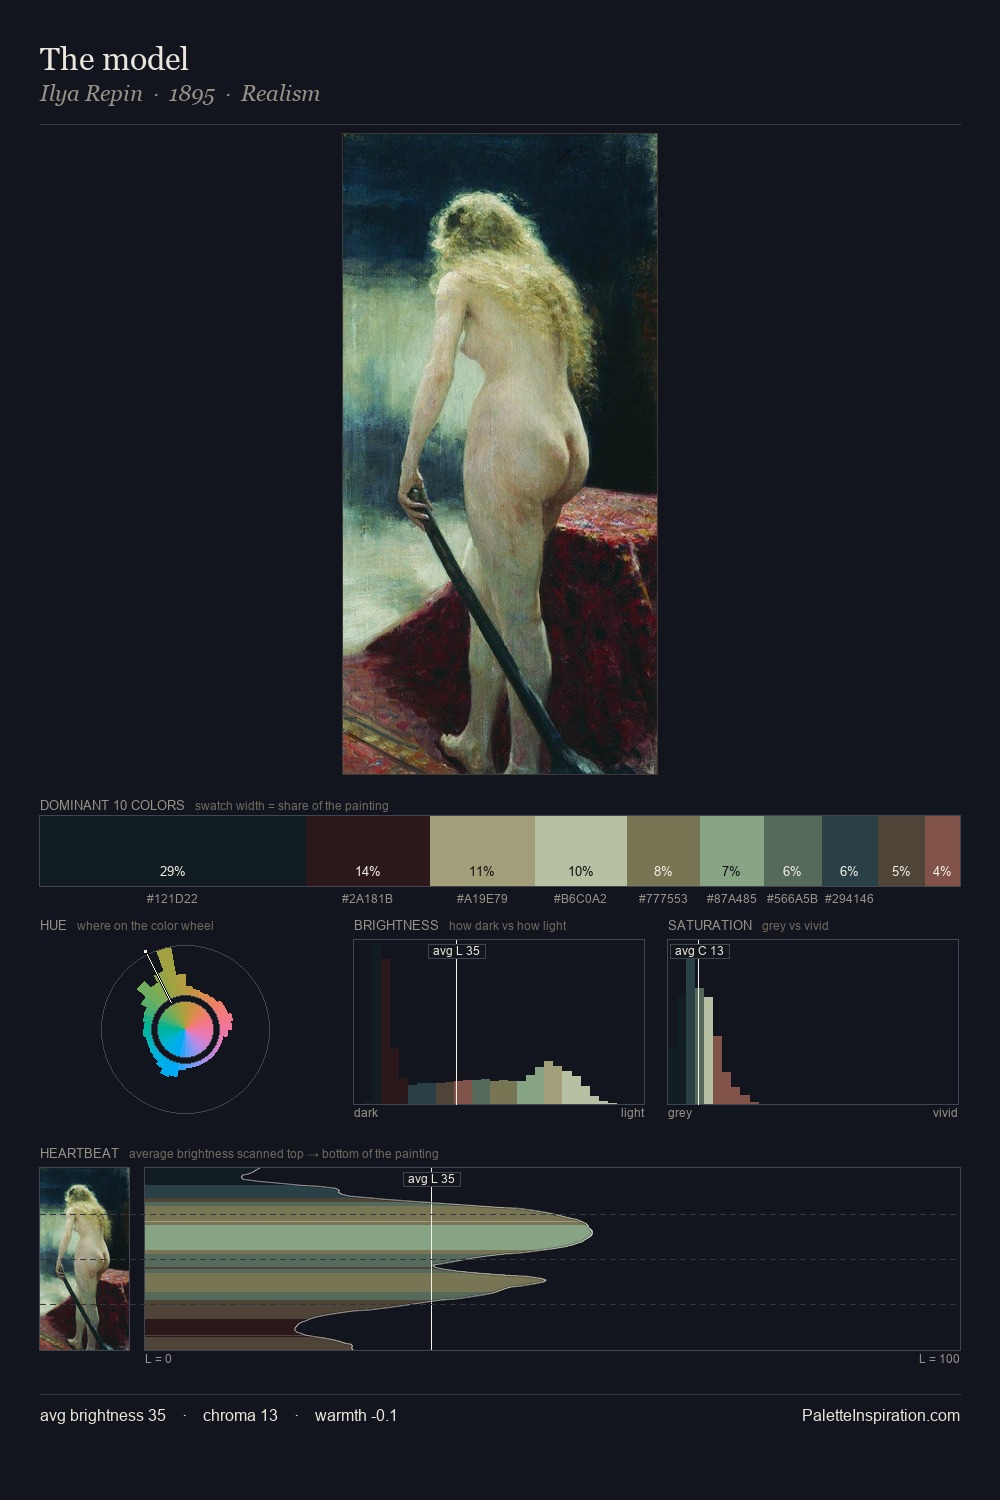Select the 14% swatch #2A181B
1000x1500 pixels.
click(x=368, y=851)
